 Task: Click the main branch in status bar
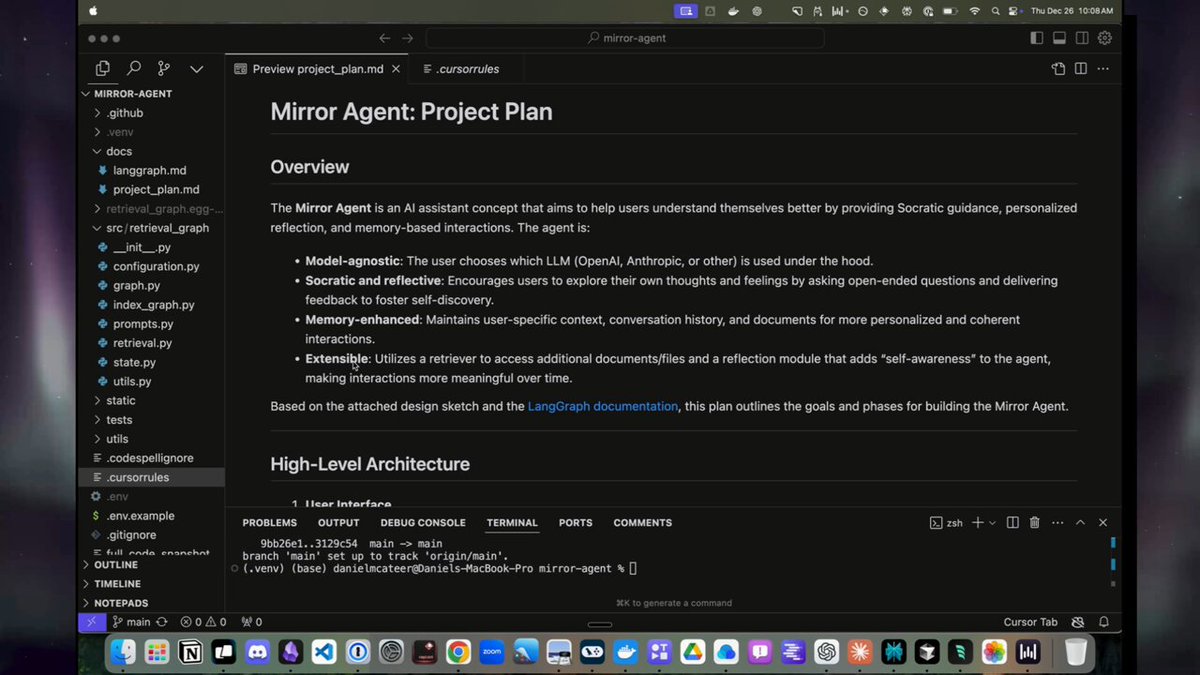[131, 622]
